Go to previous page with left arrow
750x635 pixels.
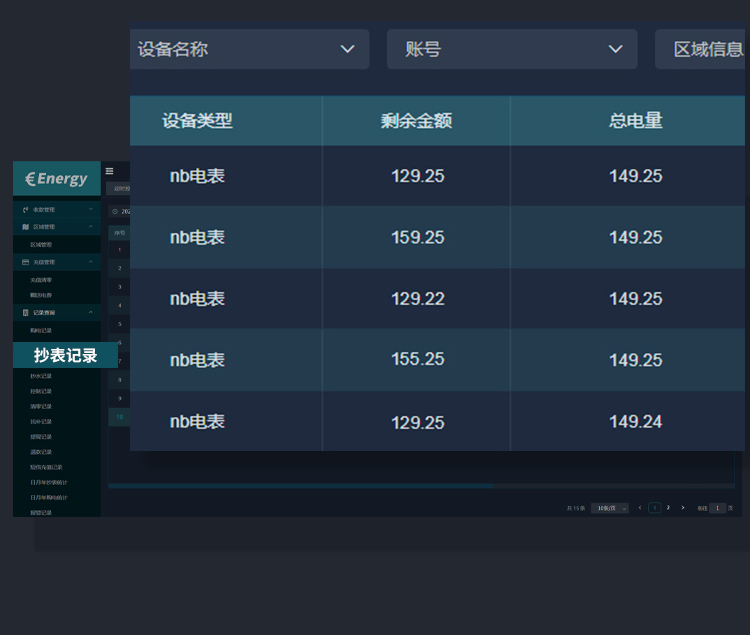[640, 508]
